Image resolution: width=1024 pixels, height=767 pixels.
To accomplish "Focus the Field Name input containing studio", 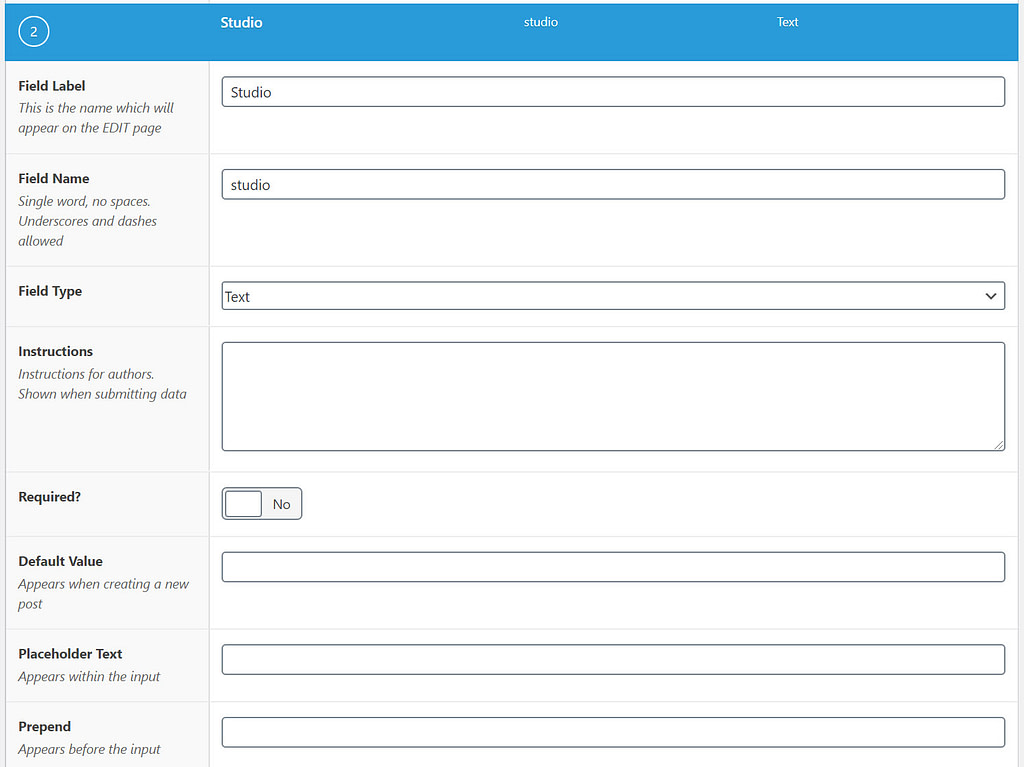I will (x=612, y=185).
